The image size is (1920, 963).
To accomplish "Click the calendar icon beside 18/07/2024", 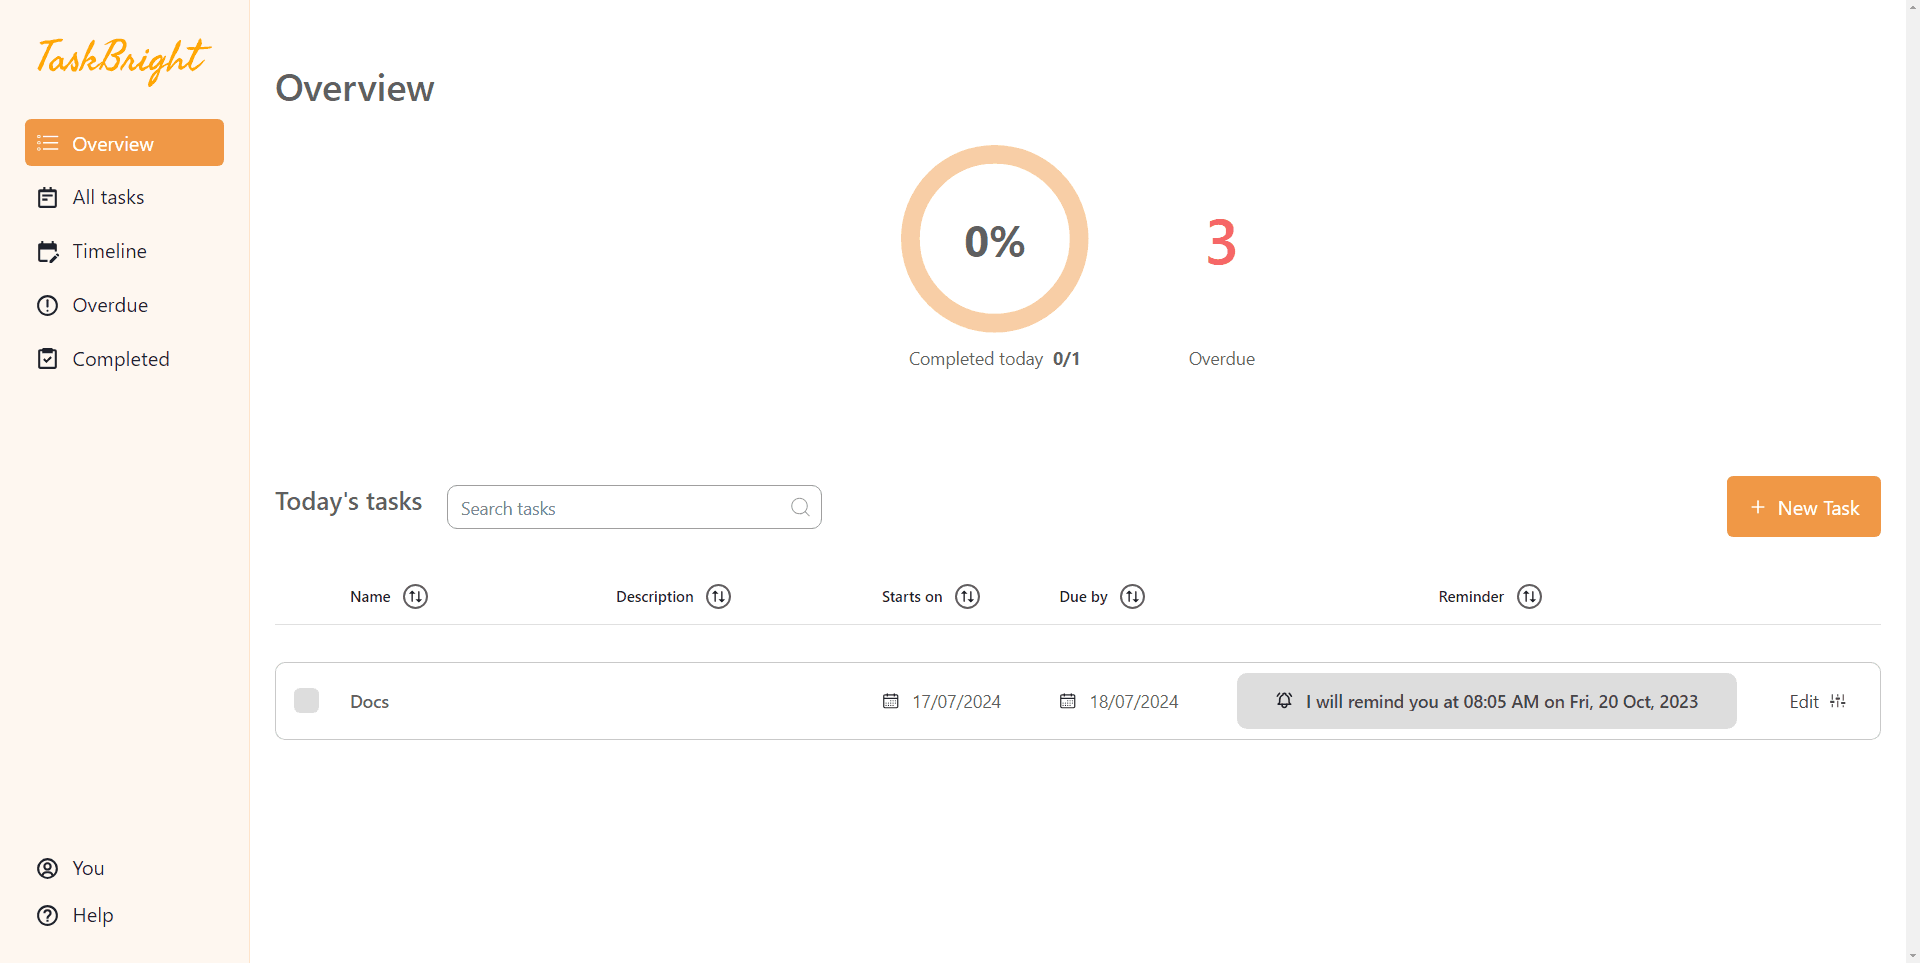I will pyautogui.click(x=1067, y=701).
